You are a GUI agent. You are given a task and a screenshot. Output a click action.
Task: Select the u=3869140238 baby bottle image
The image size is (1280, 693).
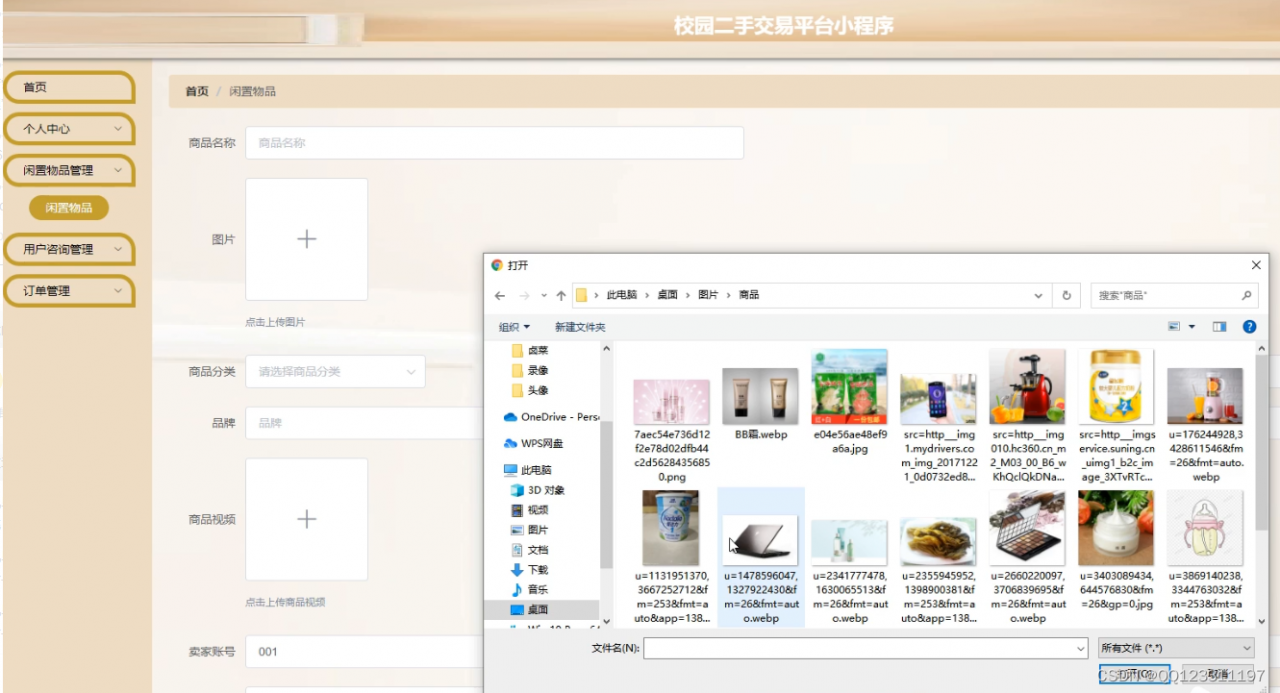[1205, 557]
